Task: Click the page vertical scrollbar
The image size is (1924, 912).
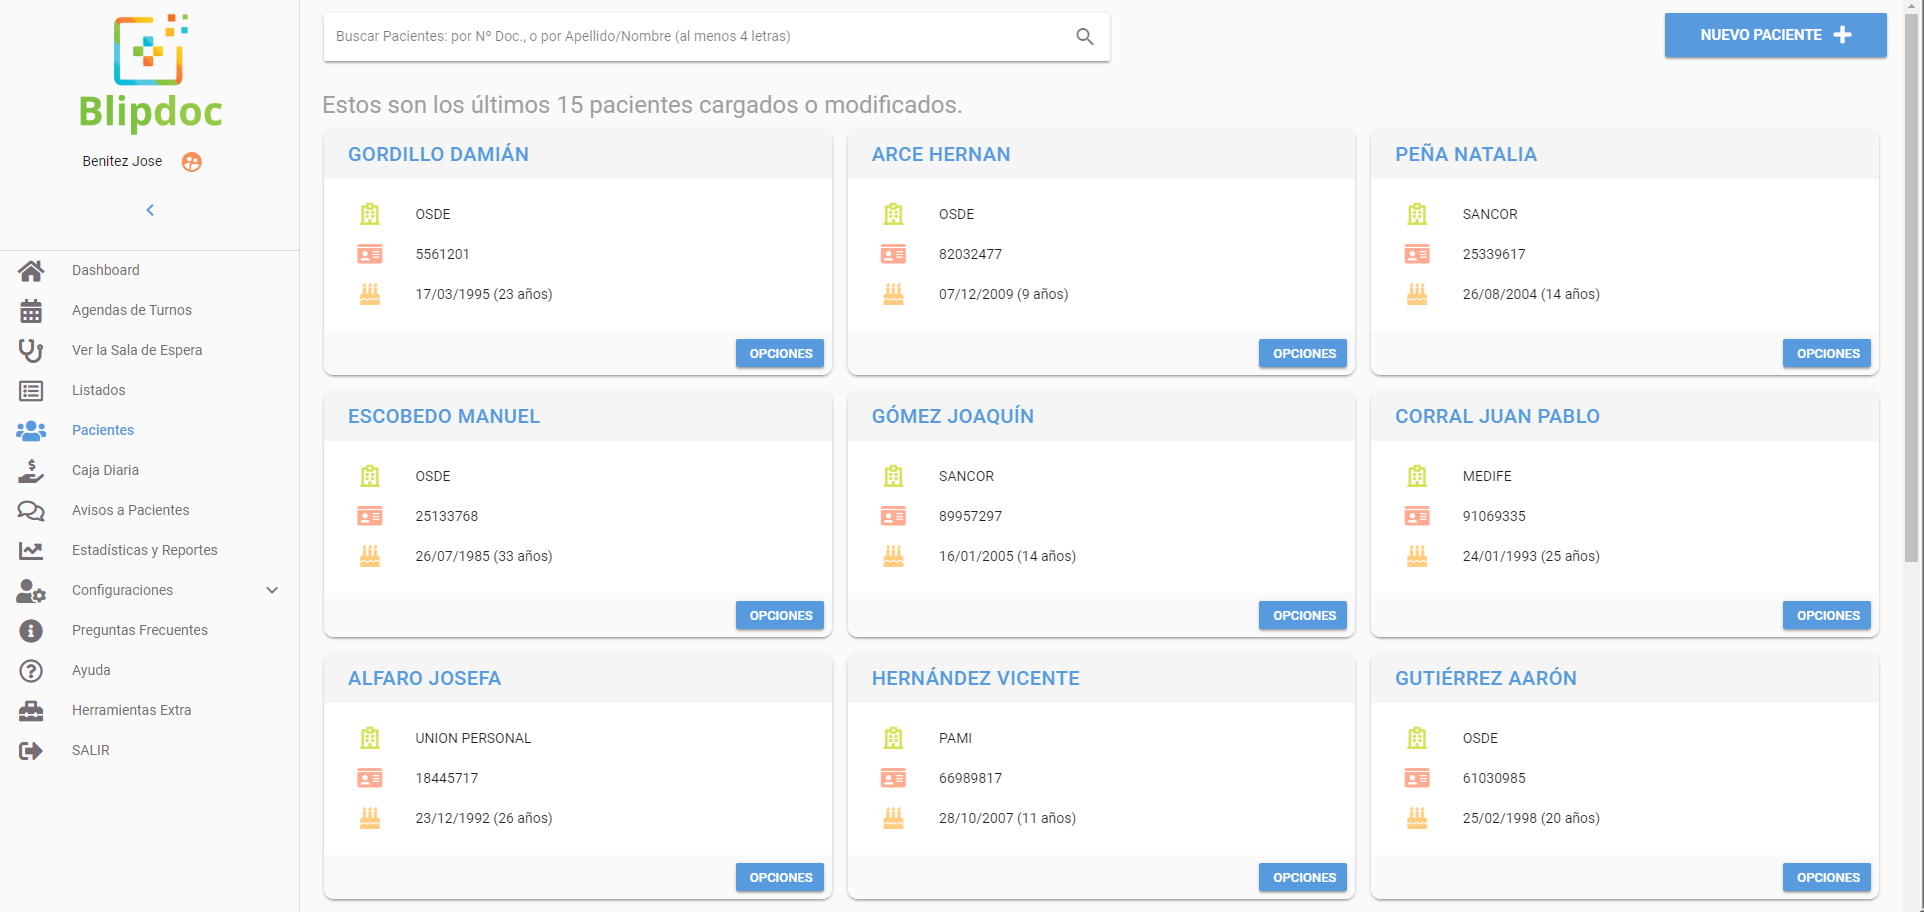Action: point(1911,300)
